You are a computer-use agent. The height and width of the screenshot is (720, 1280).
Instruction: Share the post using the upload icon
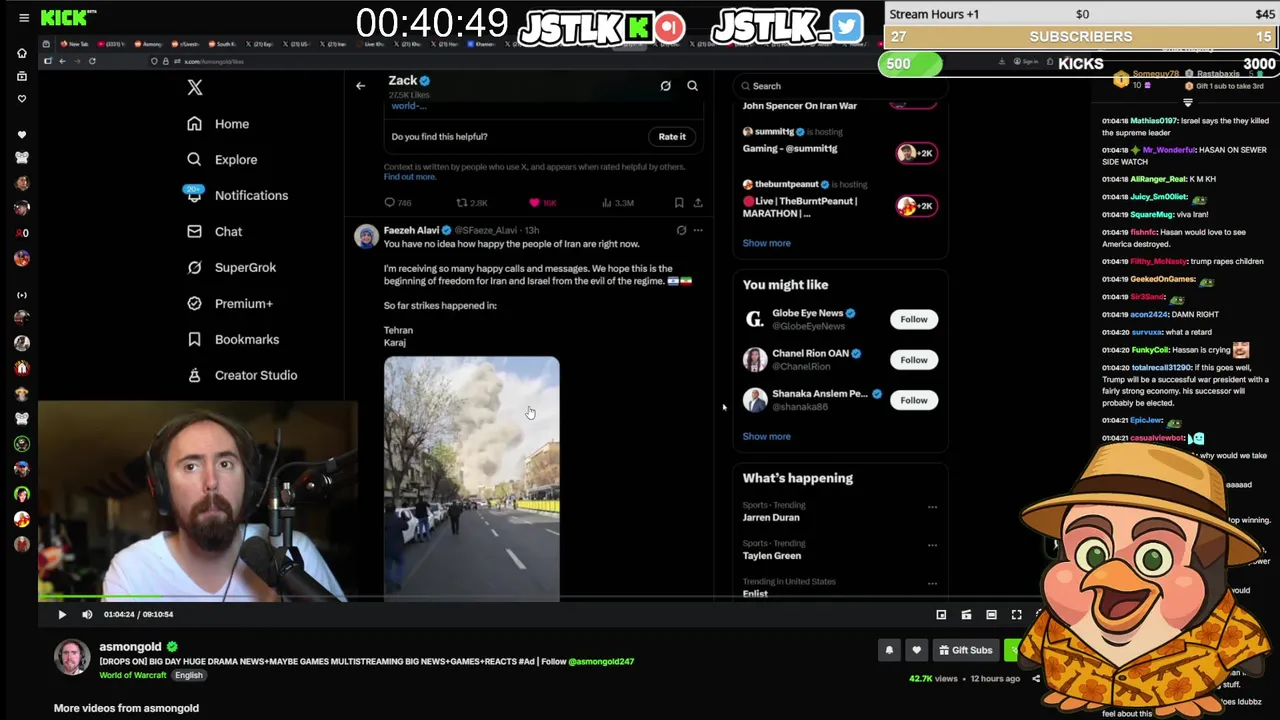[698, 203]
